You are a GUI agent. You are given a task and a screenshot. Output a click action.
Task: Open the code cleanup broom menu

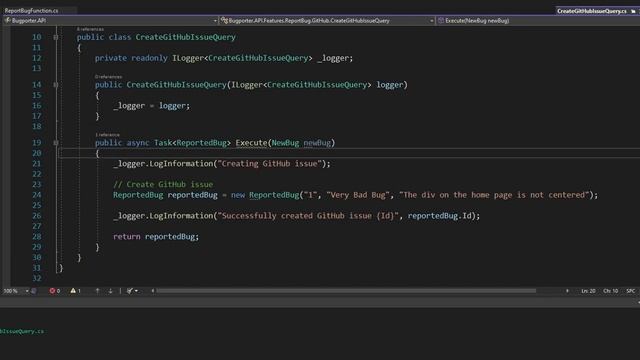click(132, 291)
